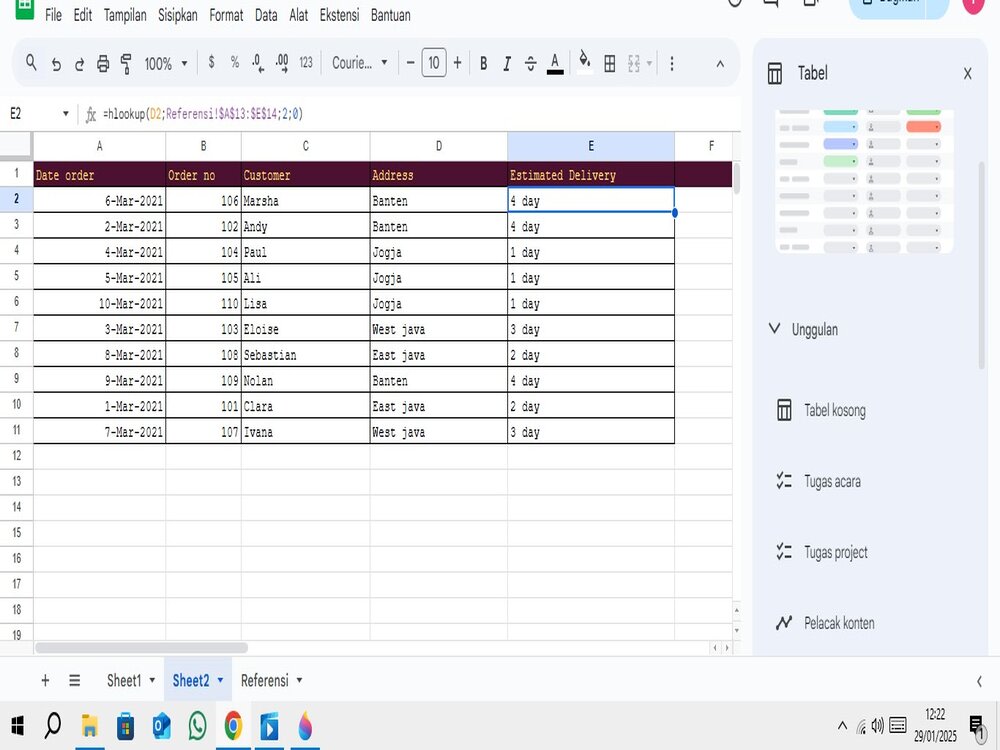Open the Courier font dropdown
This screenshot has height=750, width=1000.
(360, 62)
